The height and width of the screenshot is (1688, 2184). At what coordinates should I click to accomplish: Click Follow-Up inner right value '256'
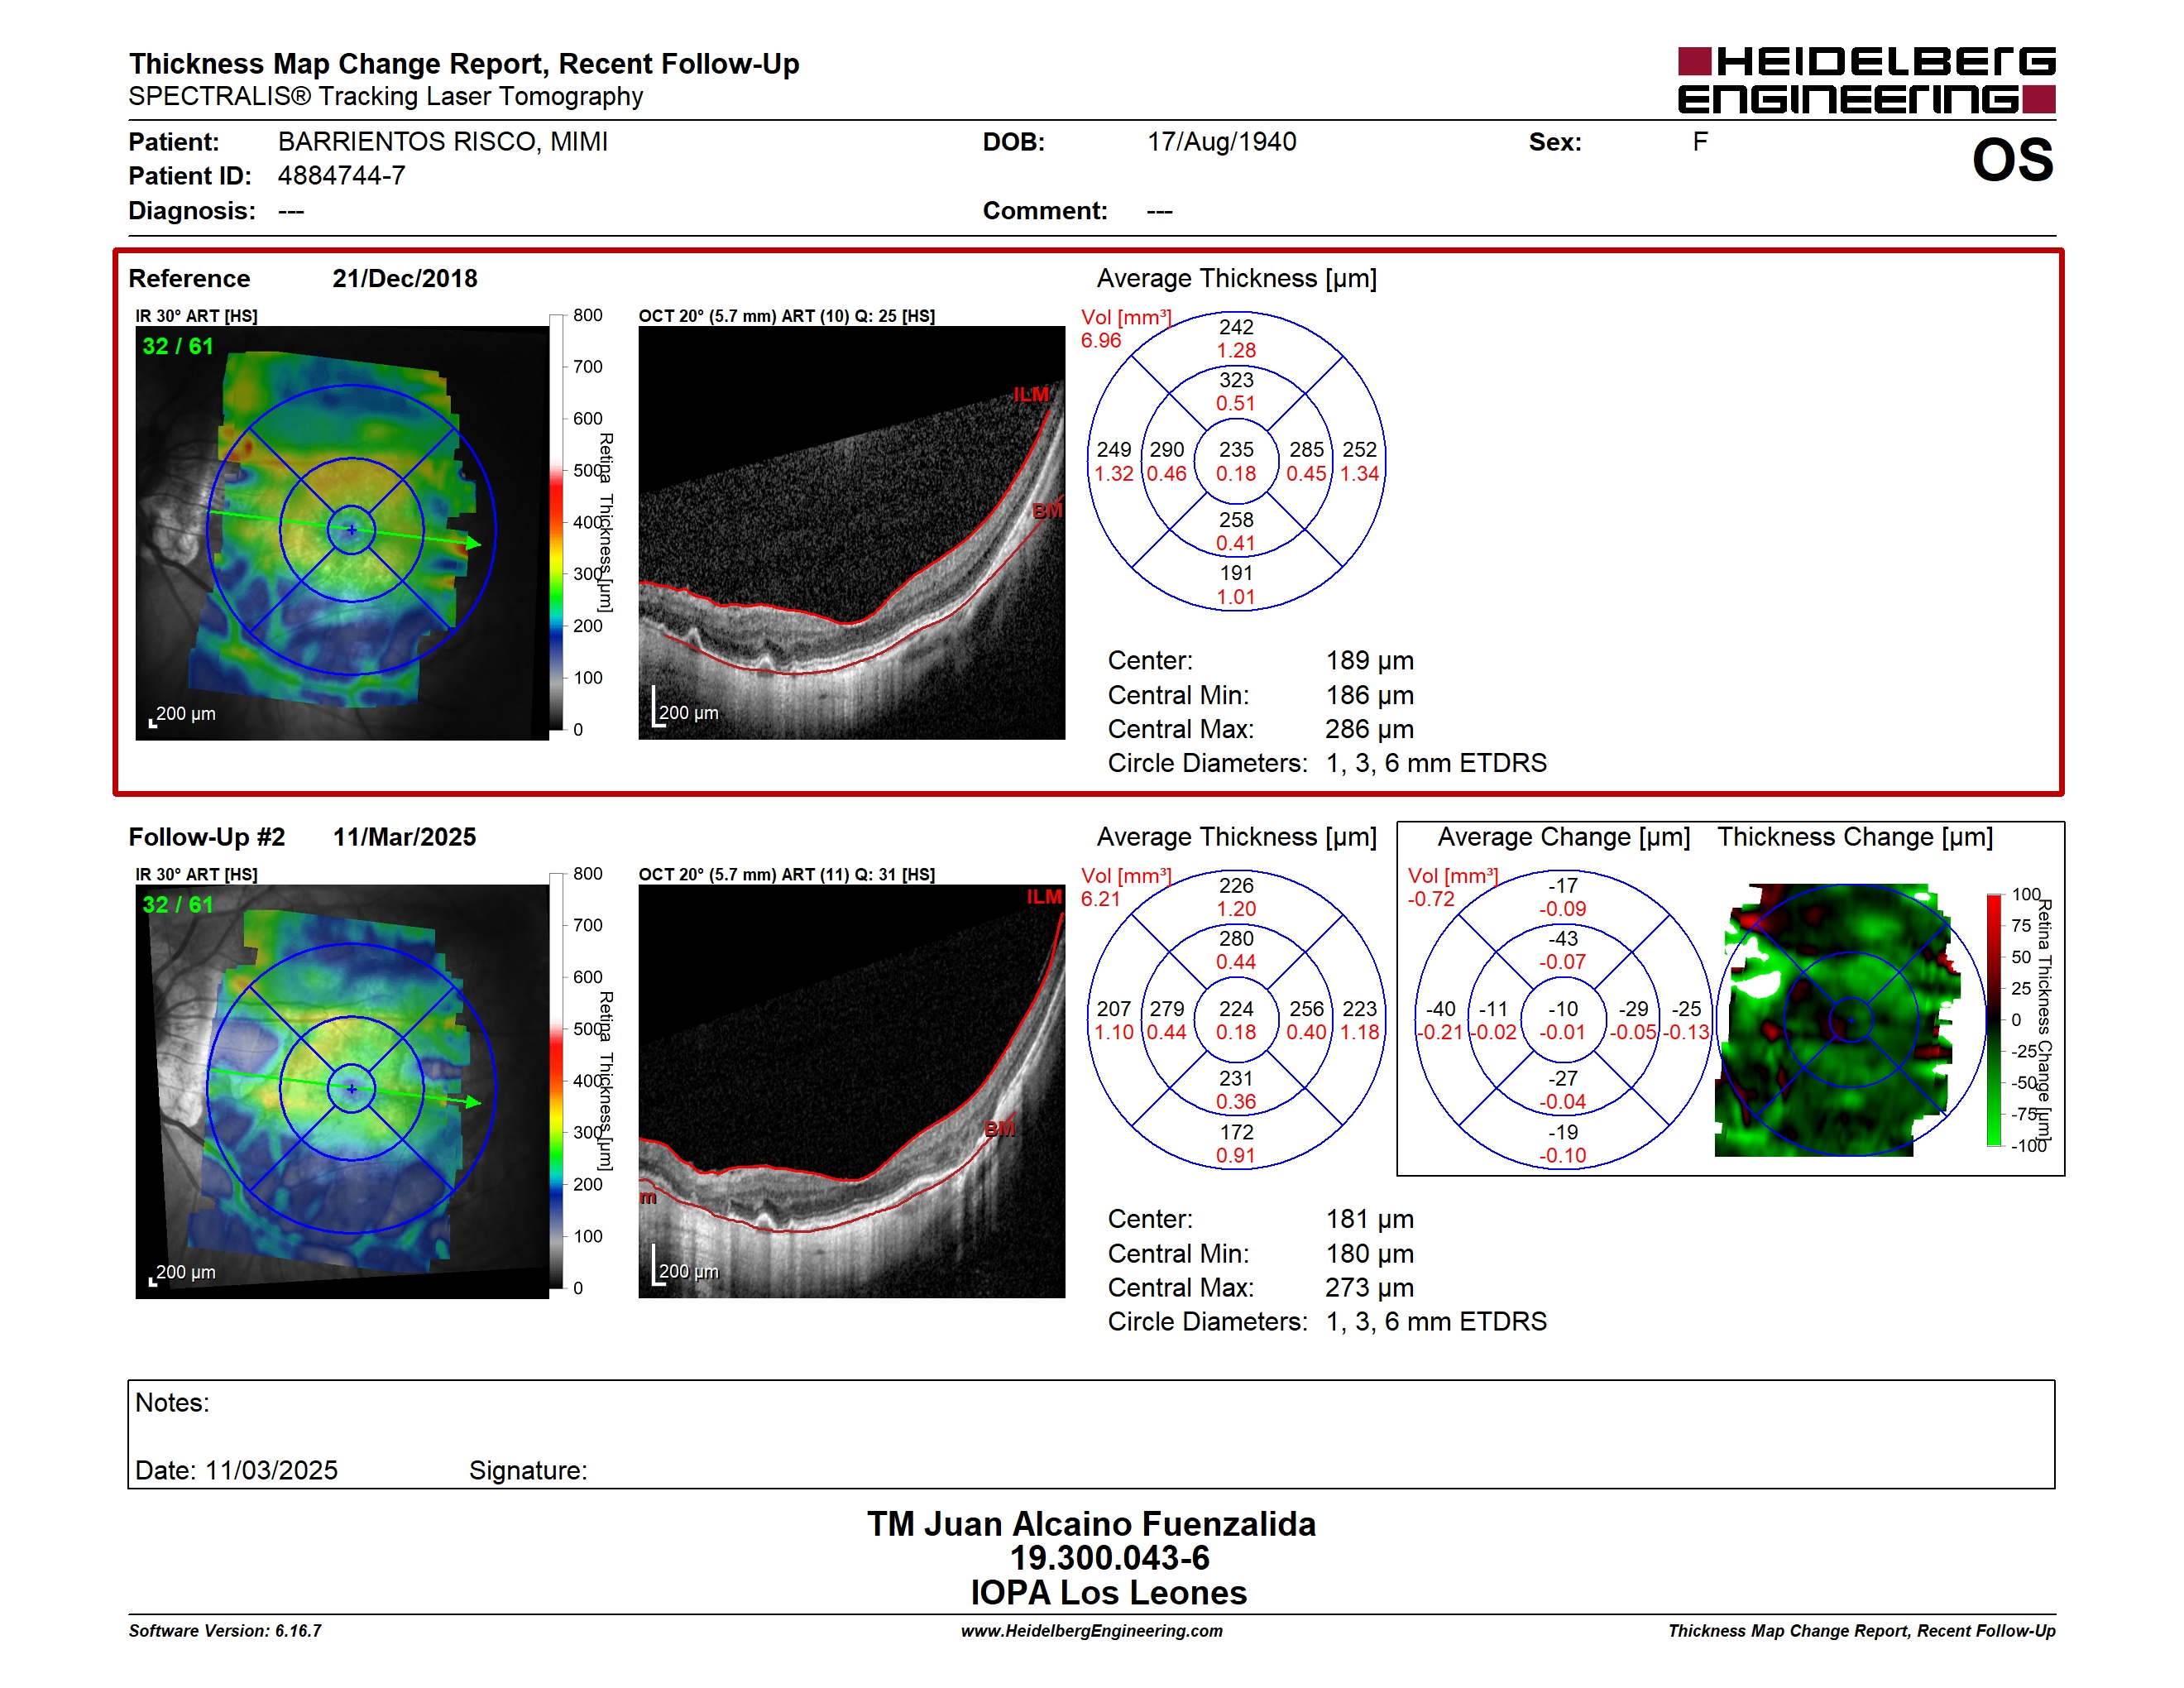pos(1307,1009)
